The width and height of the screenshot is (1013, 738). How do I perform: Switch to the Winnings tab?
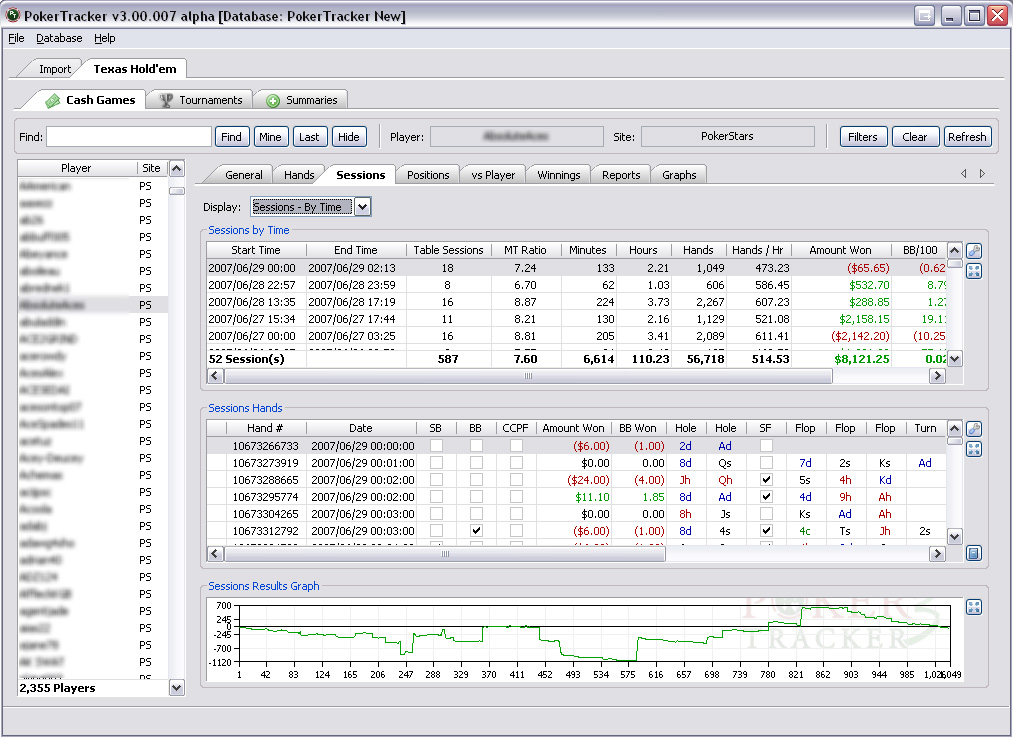558,175
